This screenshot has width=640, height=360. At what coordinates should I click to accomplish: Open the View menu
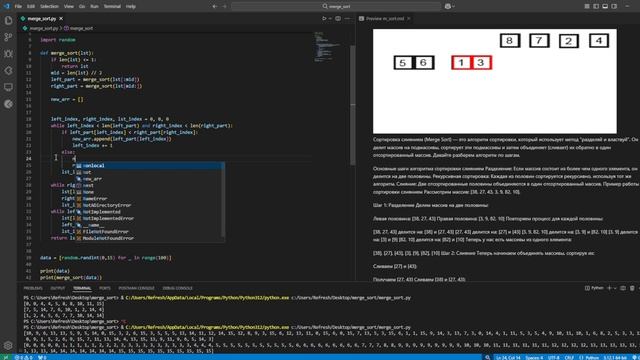[x=69, y=6]
